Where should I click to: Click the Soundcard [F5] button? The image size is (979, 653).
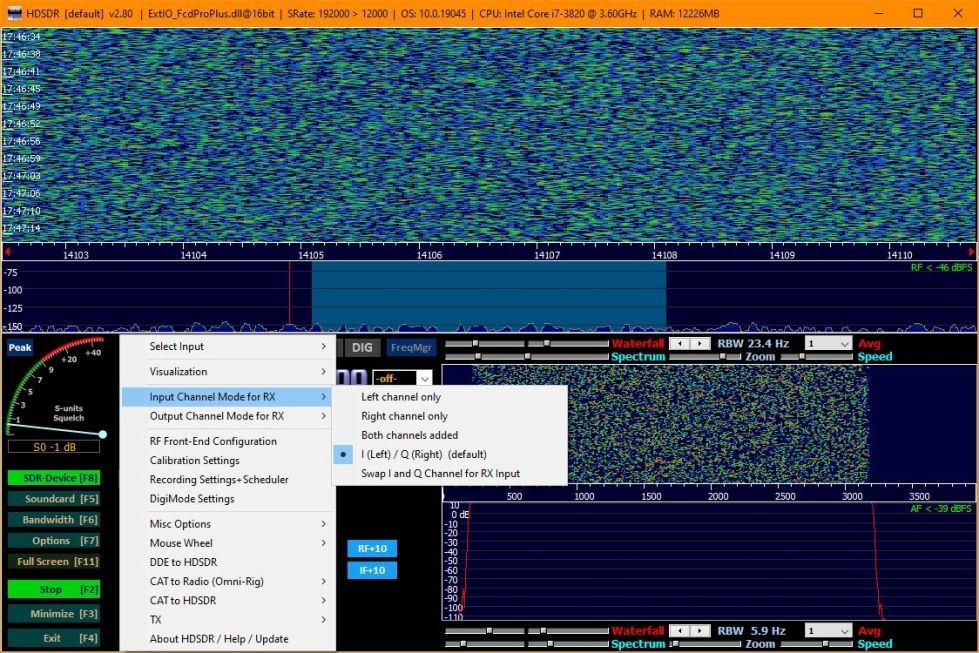coord(53,499)
